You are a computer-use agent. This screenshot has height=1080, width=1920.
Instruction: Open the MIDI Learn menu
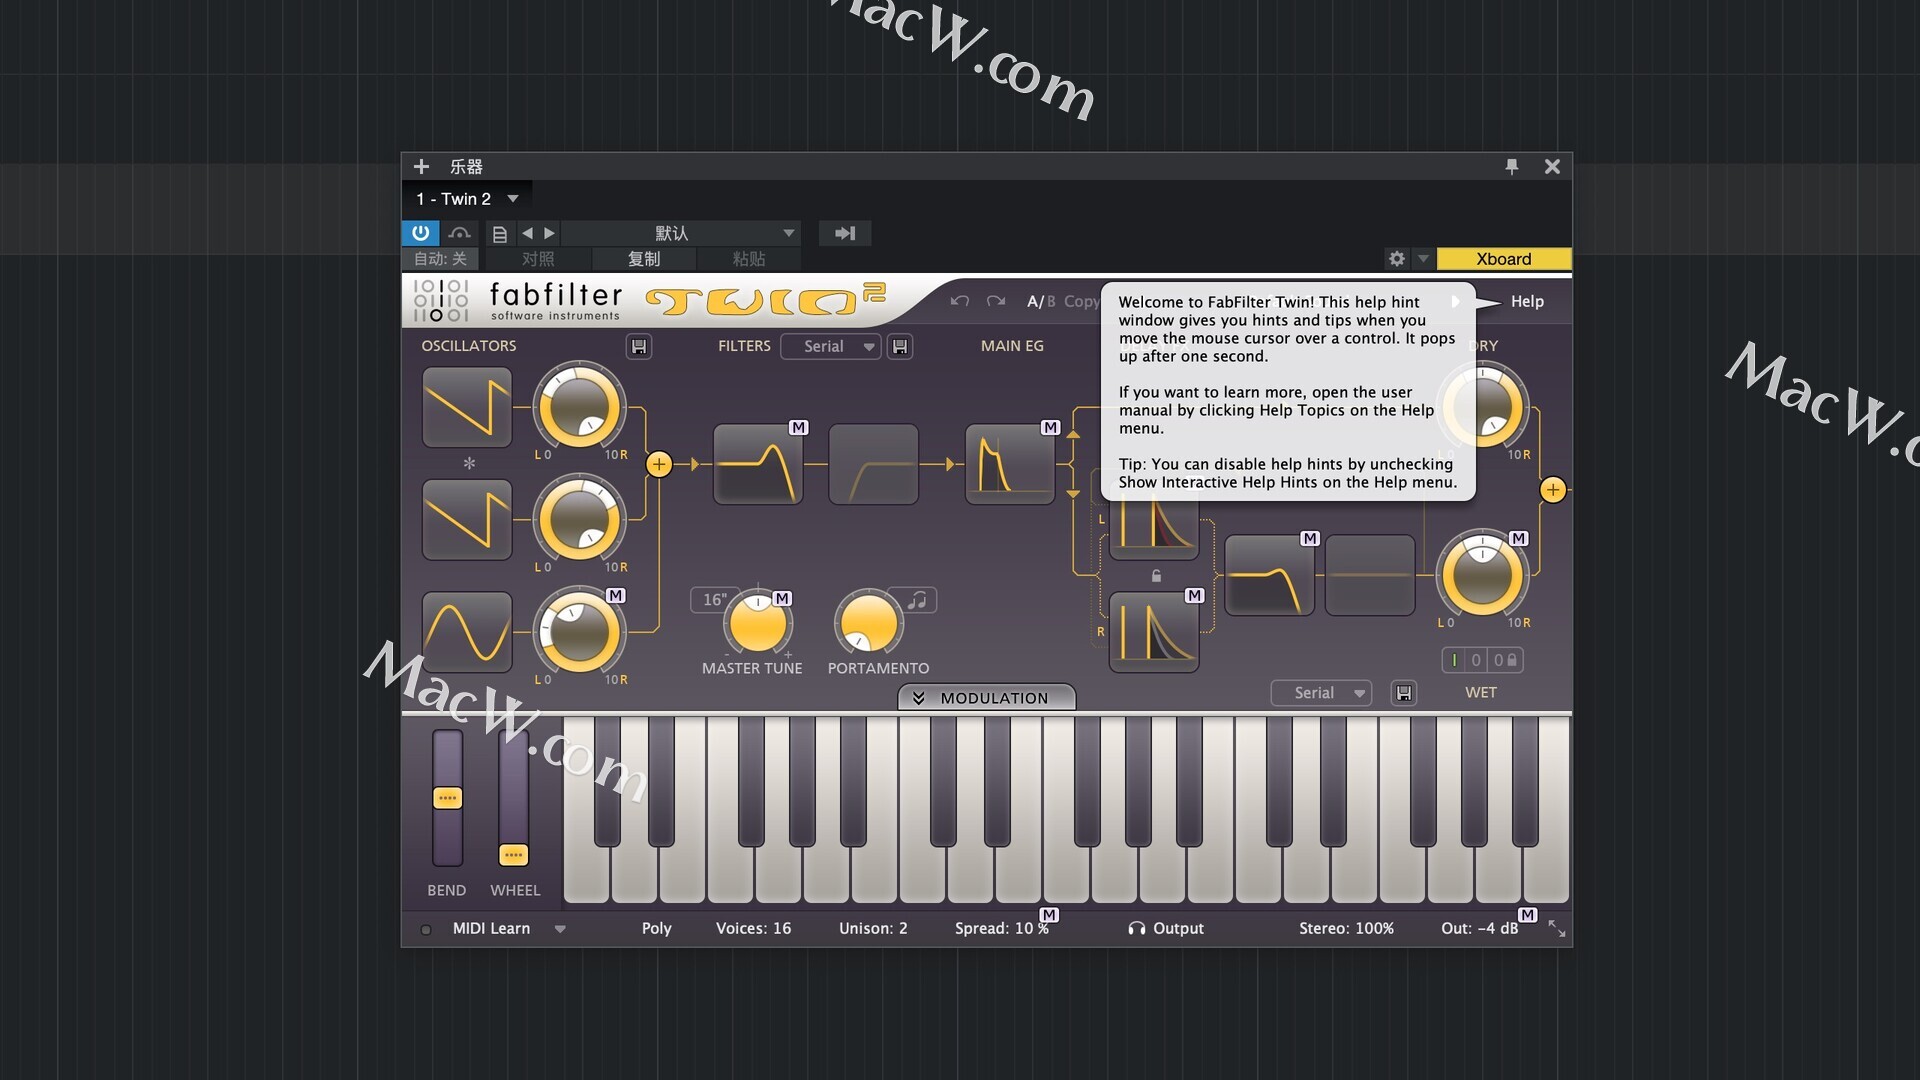pyautogui.click(x=560, y=928)
